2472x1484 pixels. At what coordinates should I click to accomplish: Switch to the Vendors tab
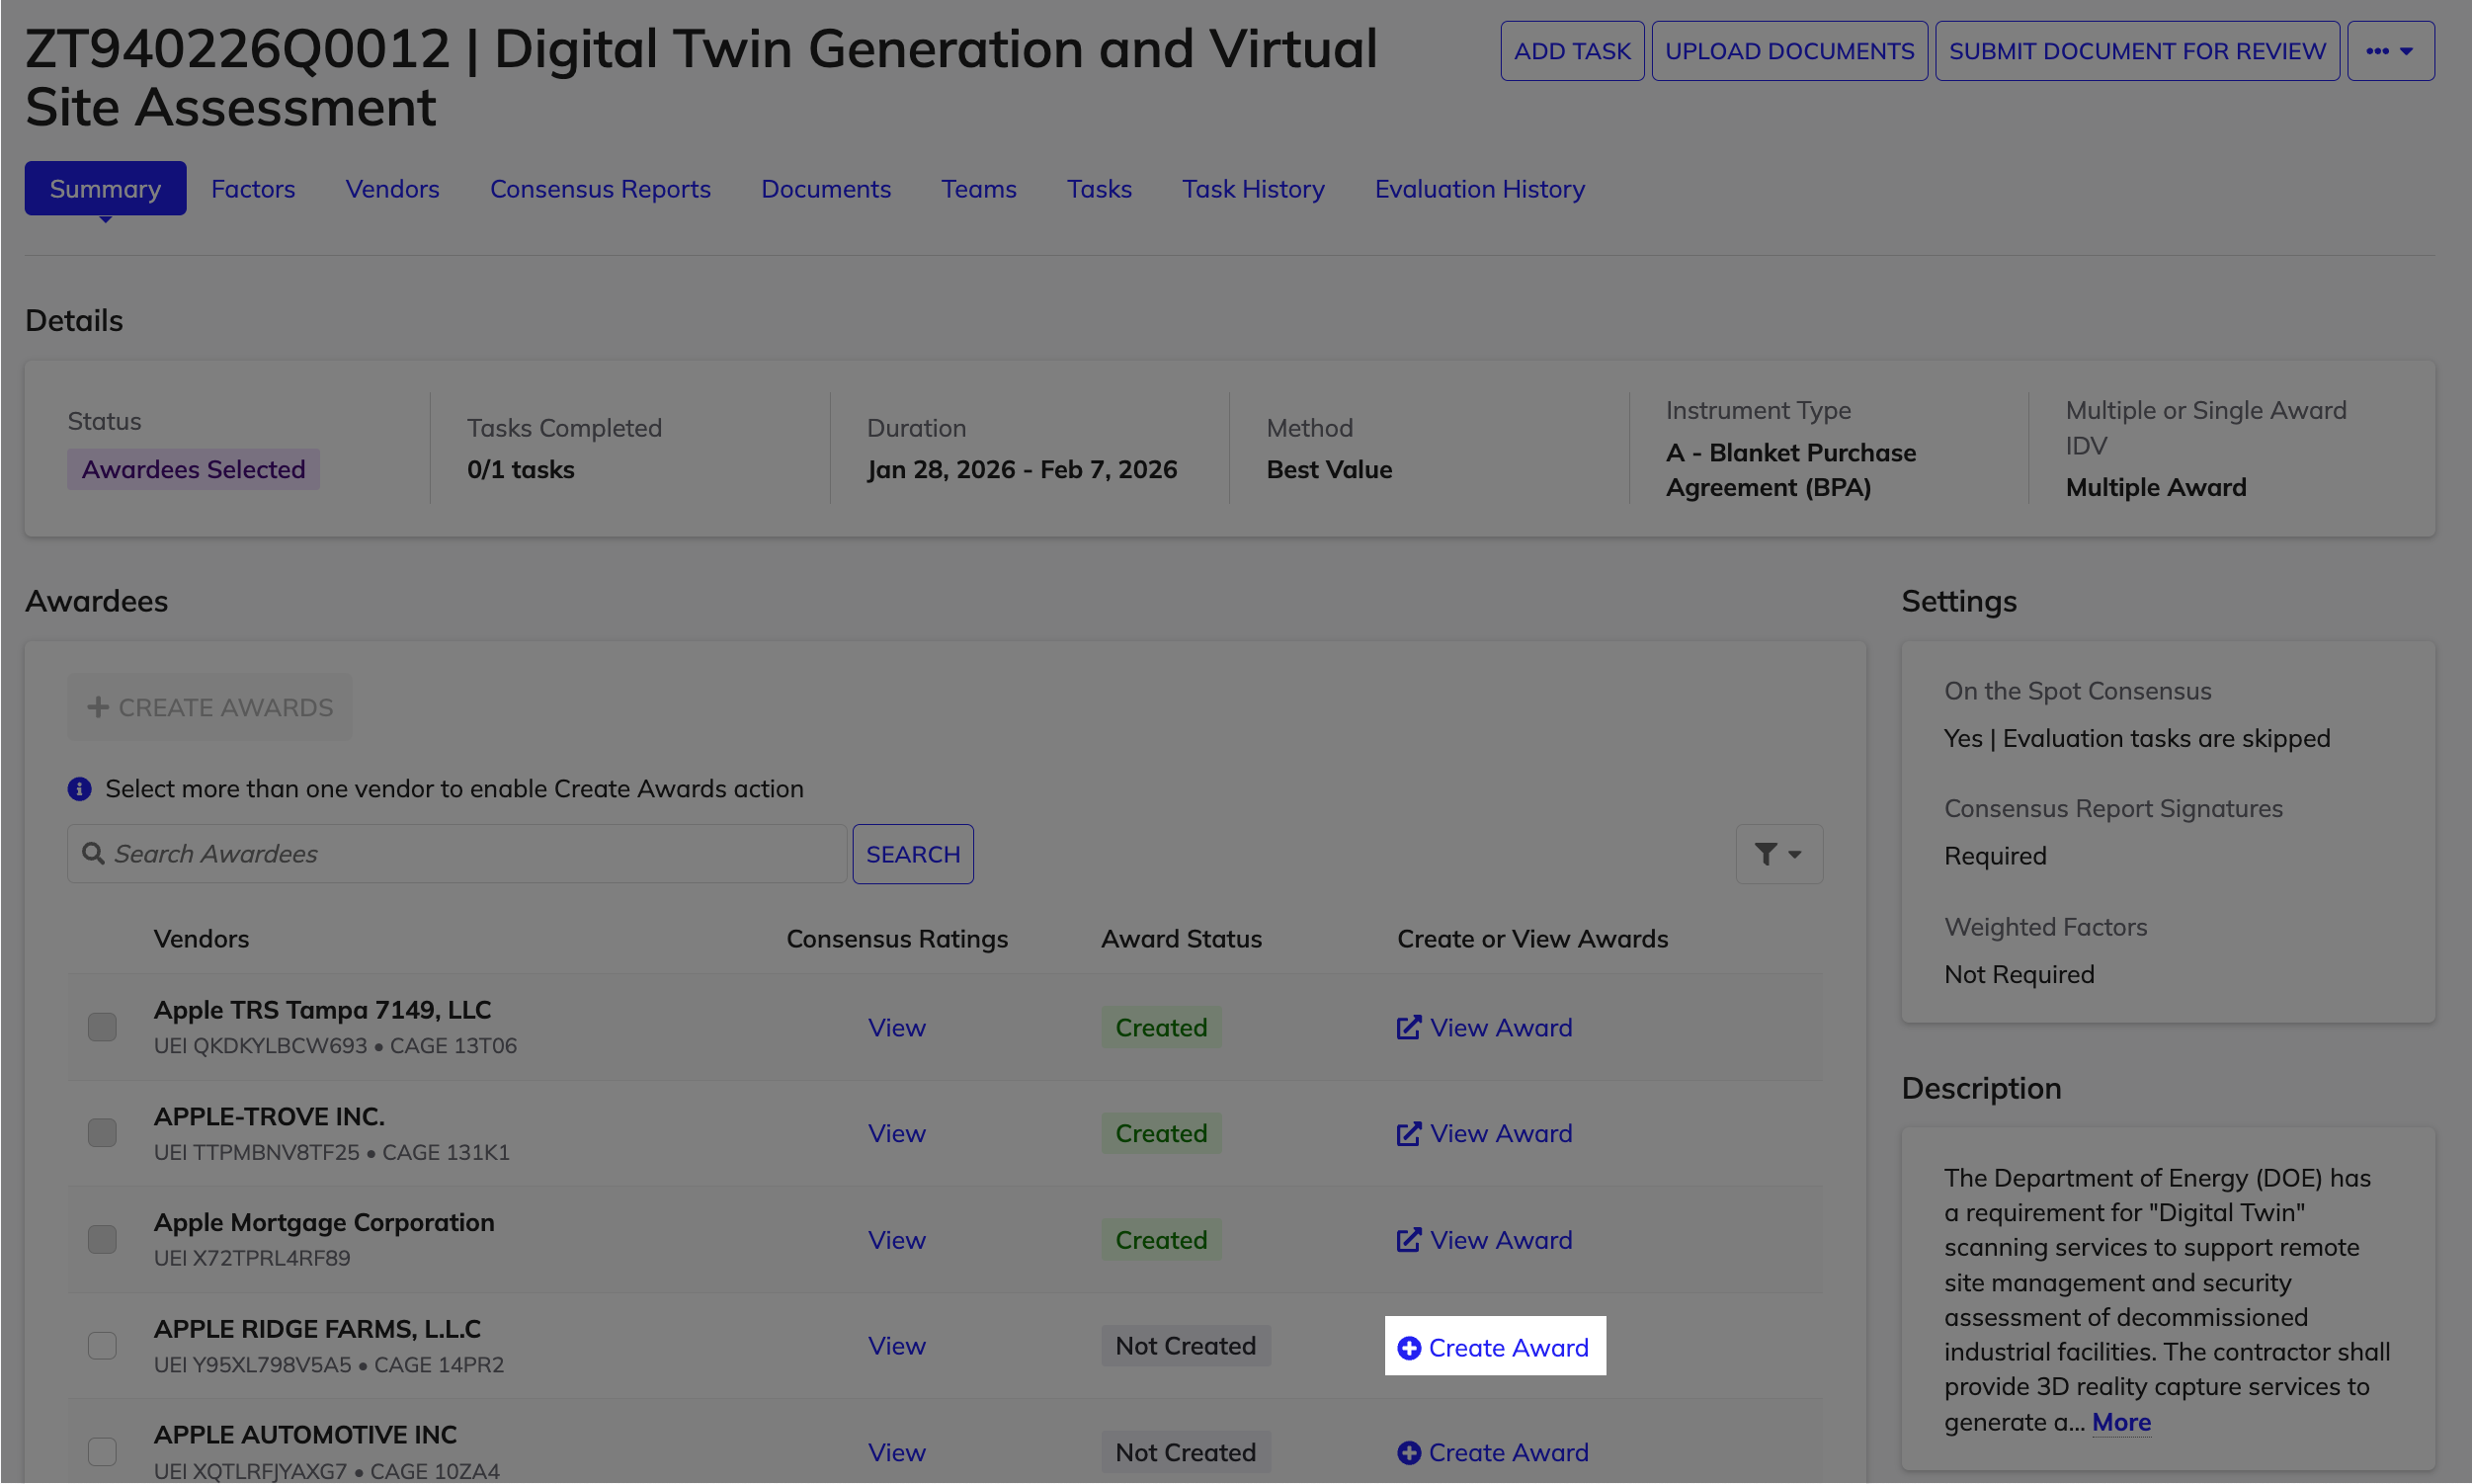pos(392,188)
